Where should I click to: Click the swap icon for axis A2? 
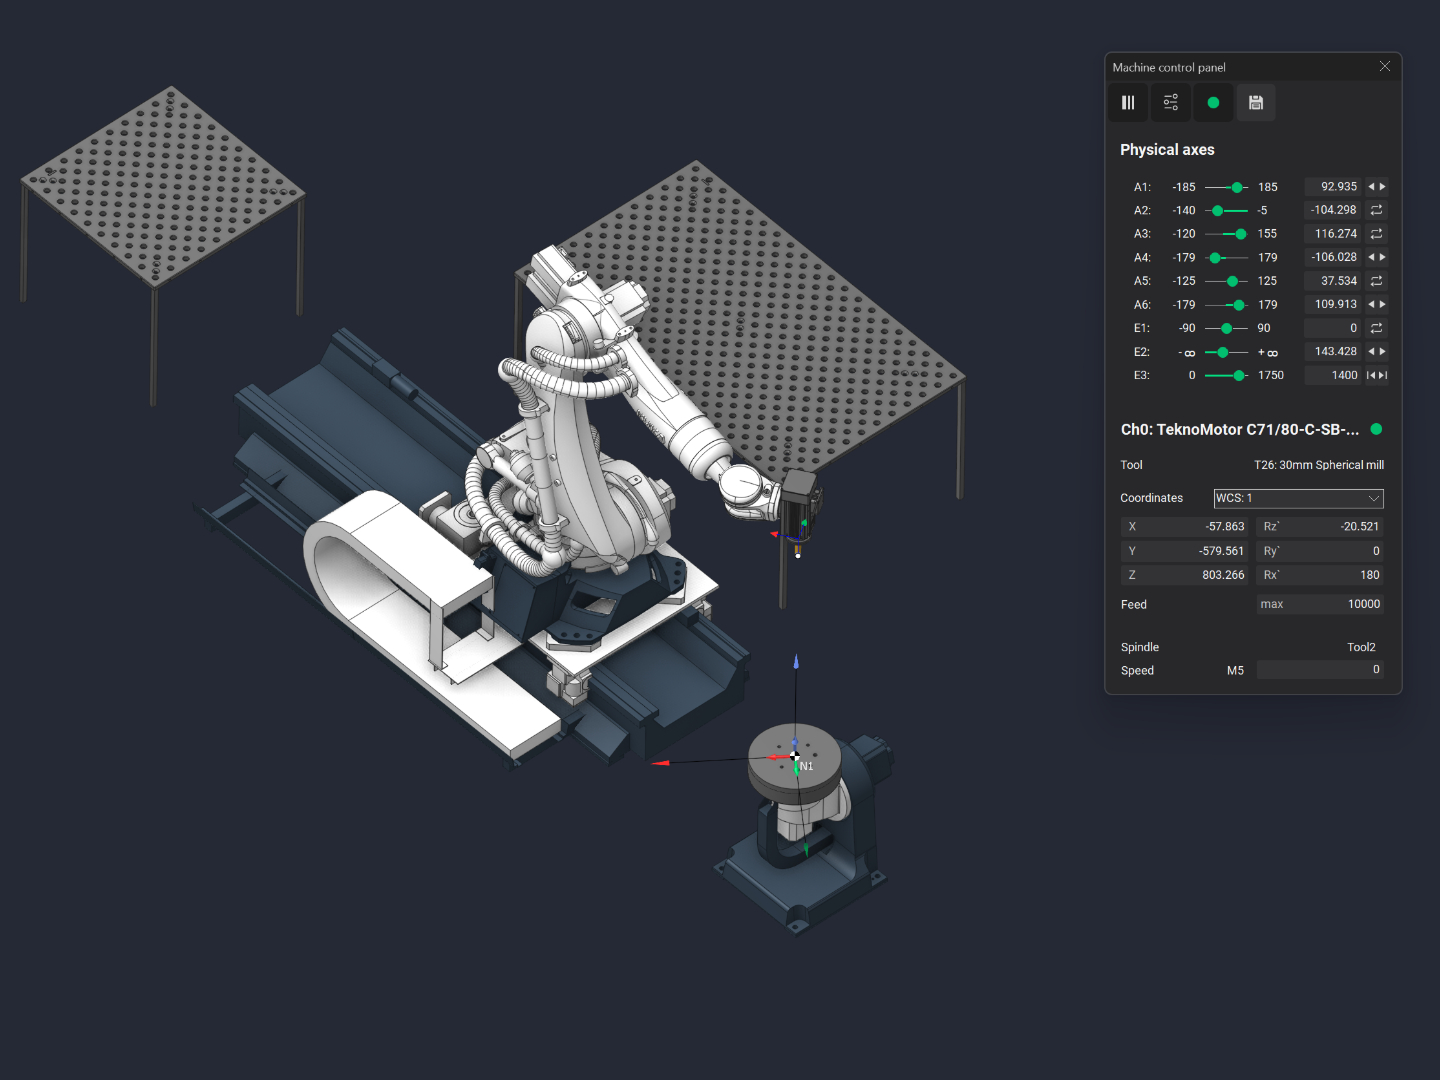point(1376,210)
